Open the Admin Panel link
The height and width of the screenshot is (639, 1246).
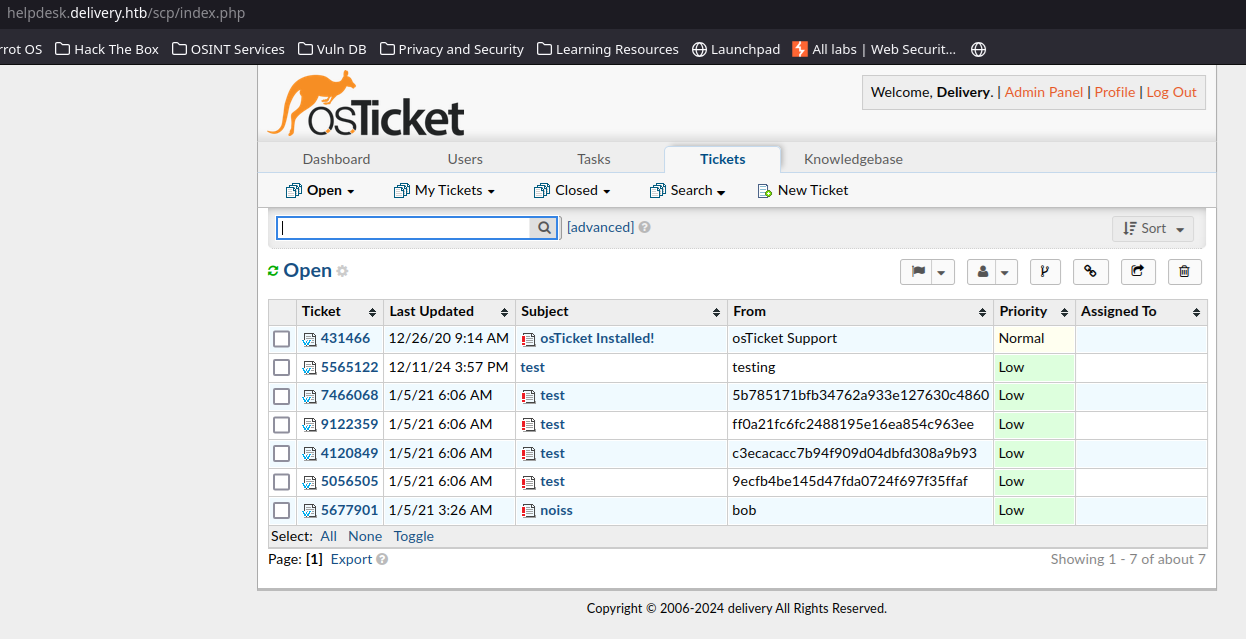1043,92
